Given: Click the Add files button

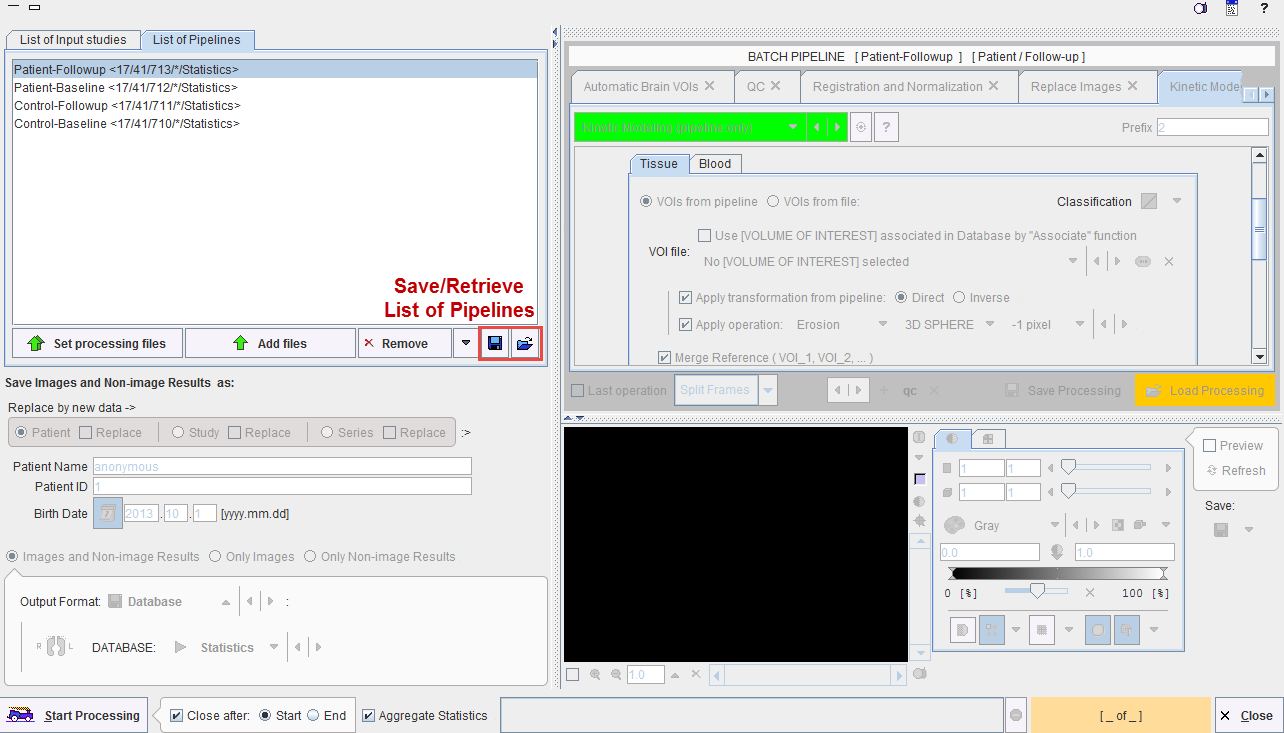Looking at the screenshot, I should click(x=270, y=343).
